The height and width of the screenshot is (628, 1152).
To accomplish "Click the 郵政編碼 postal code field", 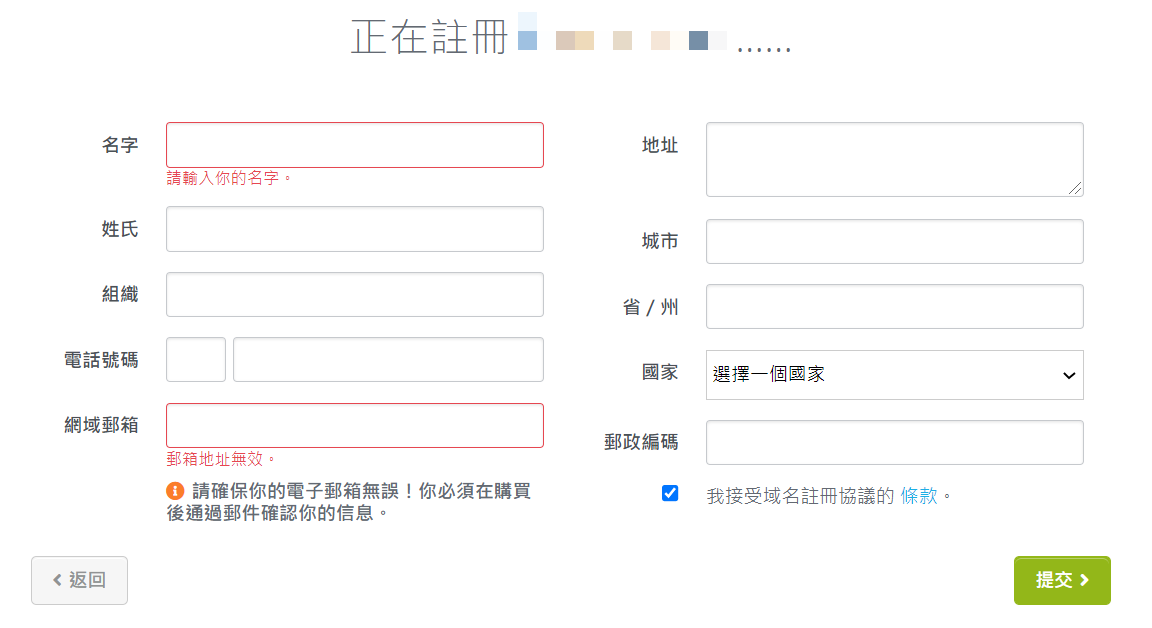I will coord(895,442).
